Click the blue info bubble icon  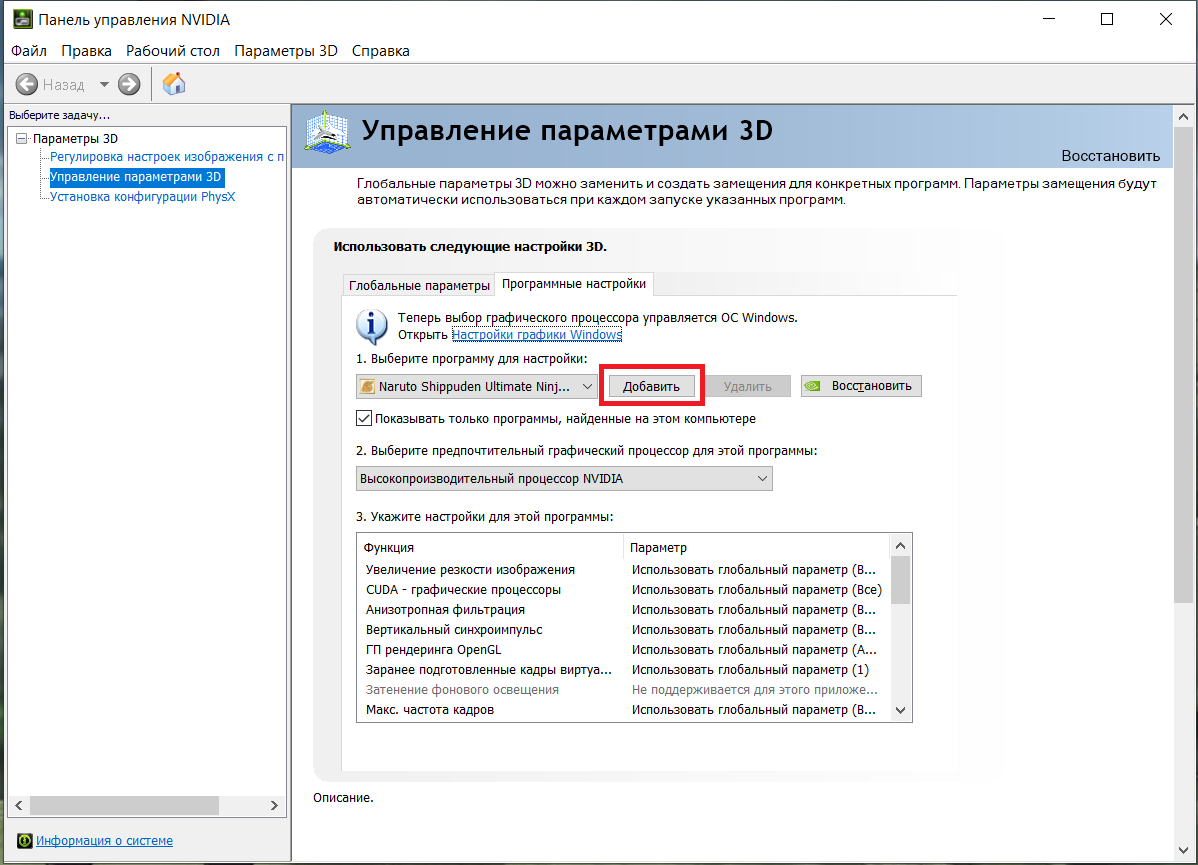tap(372, 326)
